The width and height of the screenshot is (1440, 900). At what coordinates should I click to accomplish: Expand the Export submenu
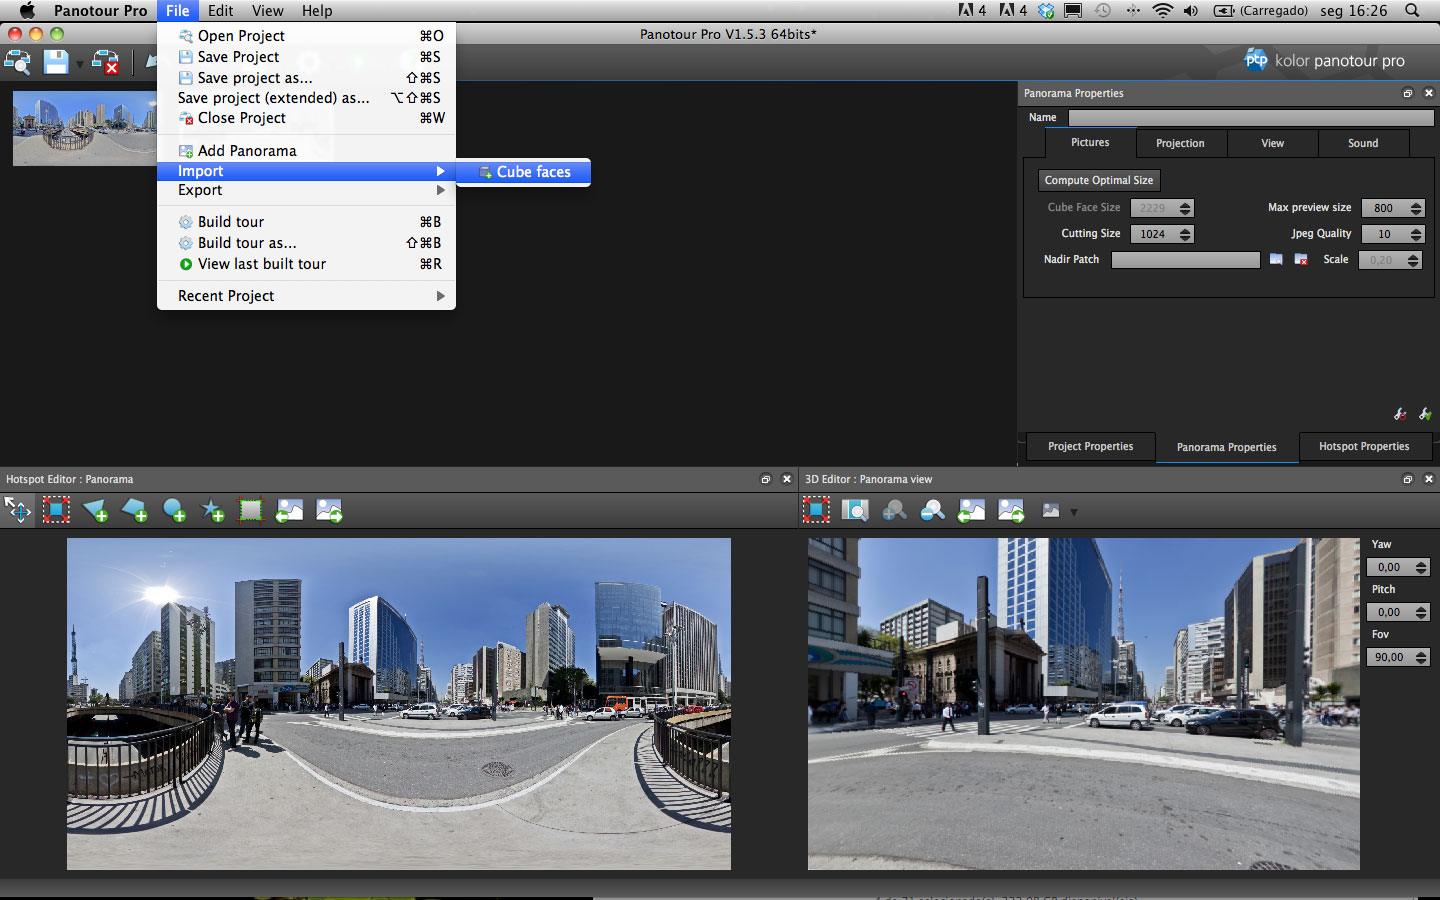pyautogui.click(x=306, y=190)
